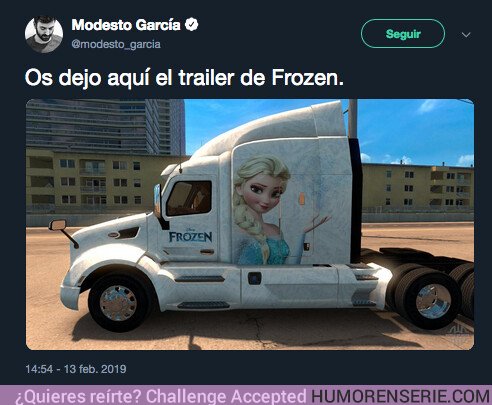Click the HUMORENSERIE.COM watermark
This screenshot has width=492, height=405.
tap(400, 396)
